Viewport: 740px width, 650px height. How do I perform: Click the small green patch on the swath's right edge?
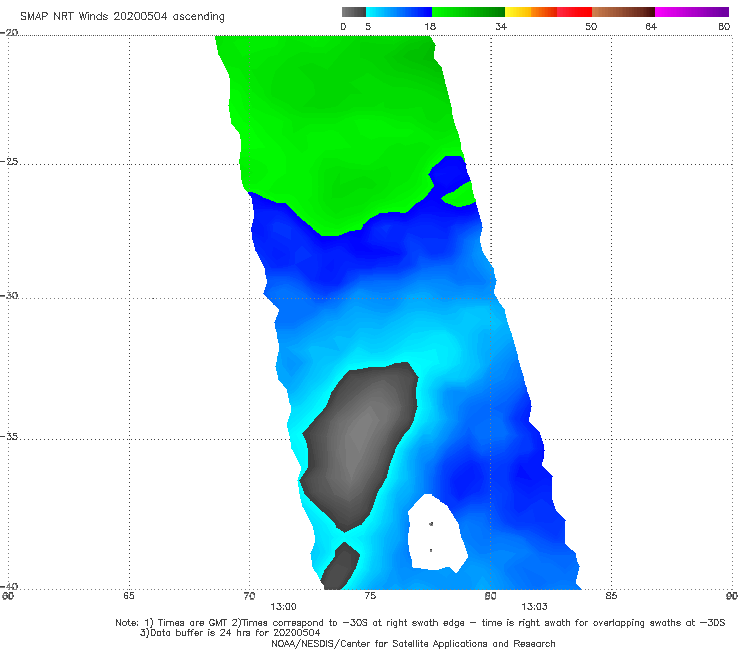(460, 194)
